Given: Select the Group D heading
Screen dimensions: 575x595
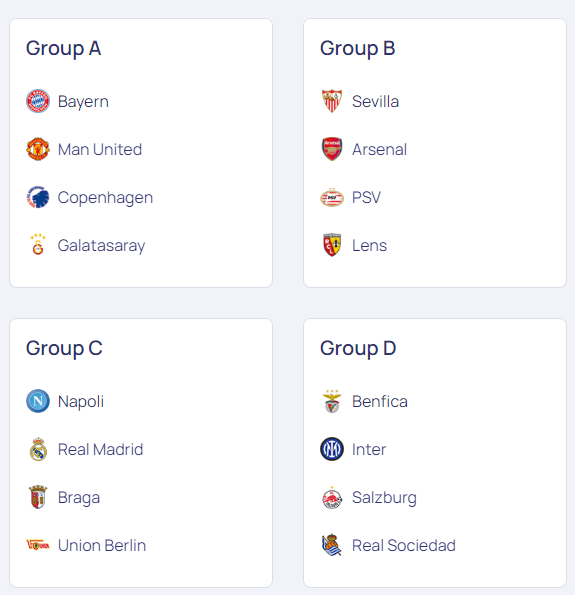Looking at the screenshot, I should click(358, 348).
